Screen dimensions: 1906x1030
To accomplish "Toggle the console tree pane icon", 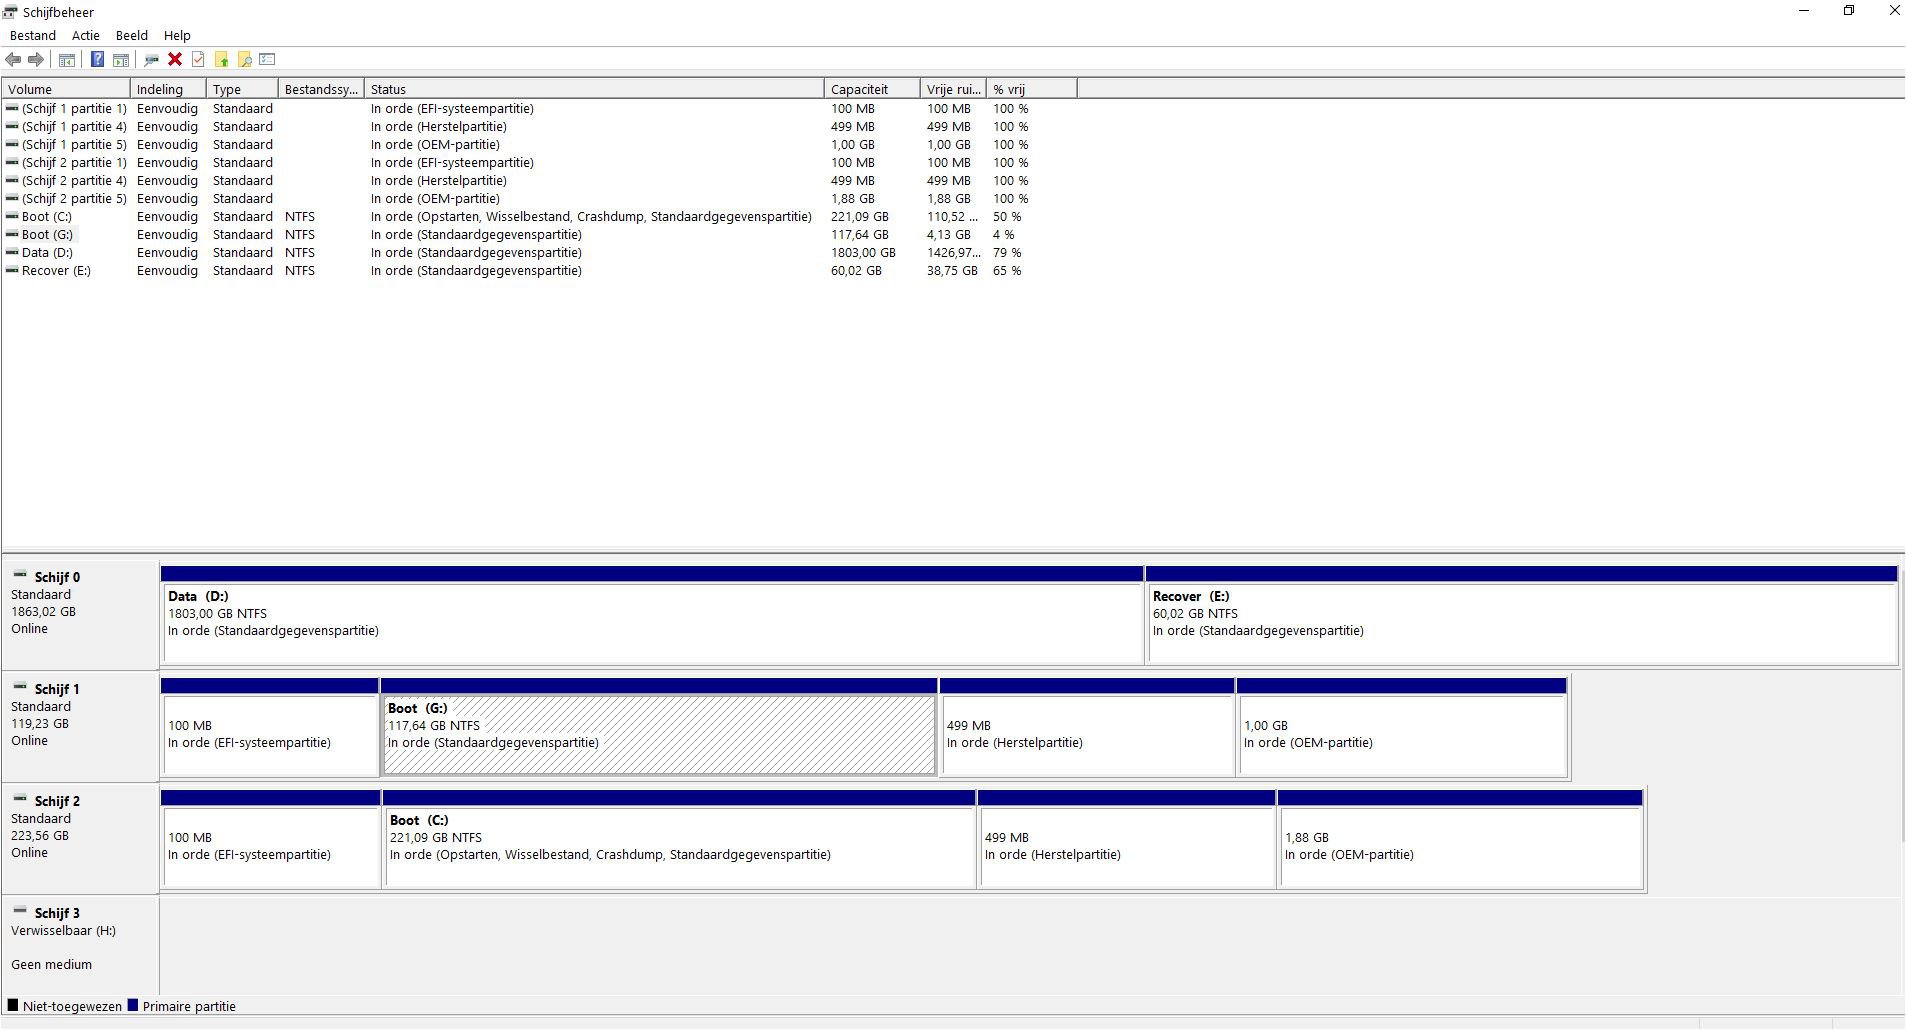I will 67,60.
